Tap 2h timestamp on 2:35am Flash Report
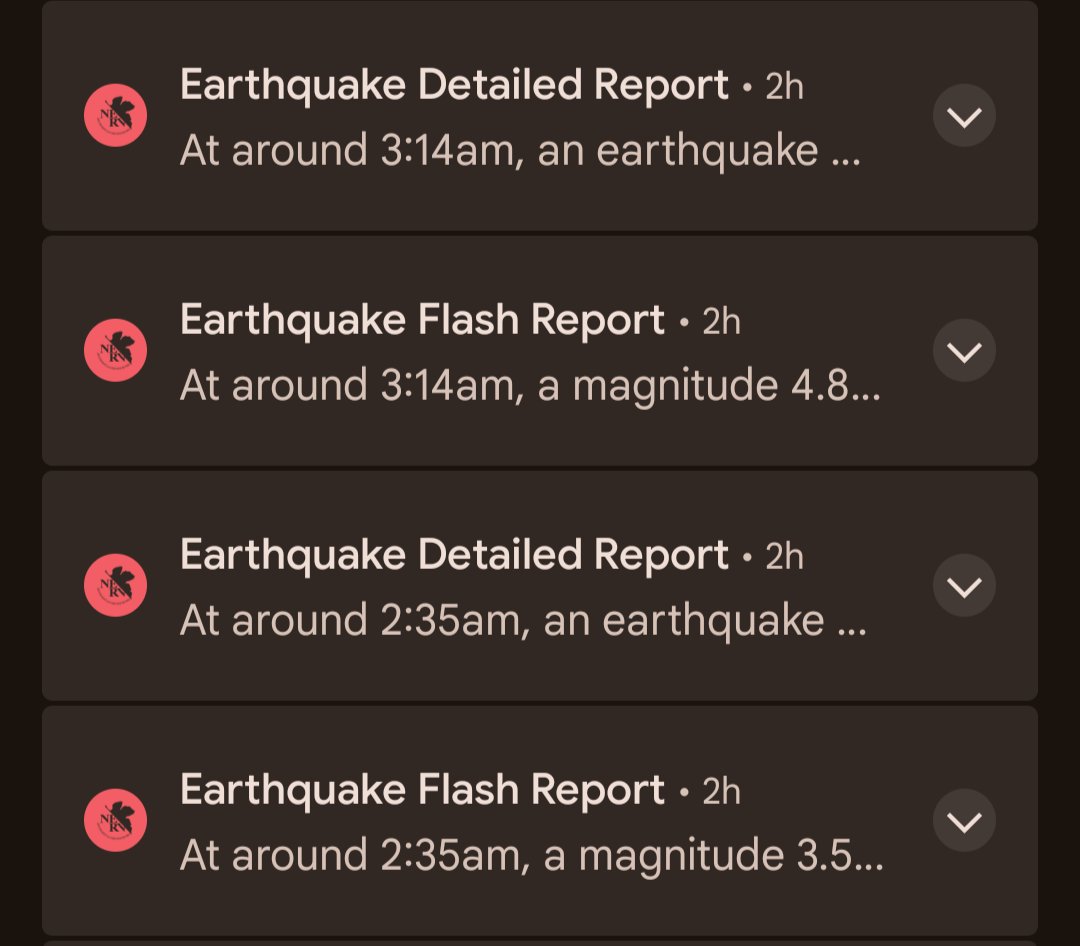This screenshot has width=1080, height=946. (721, 792)
